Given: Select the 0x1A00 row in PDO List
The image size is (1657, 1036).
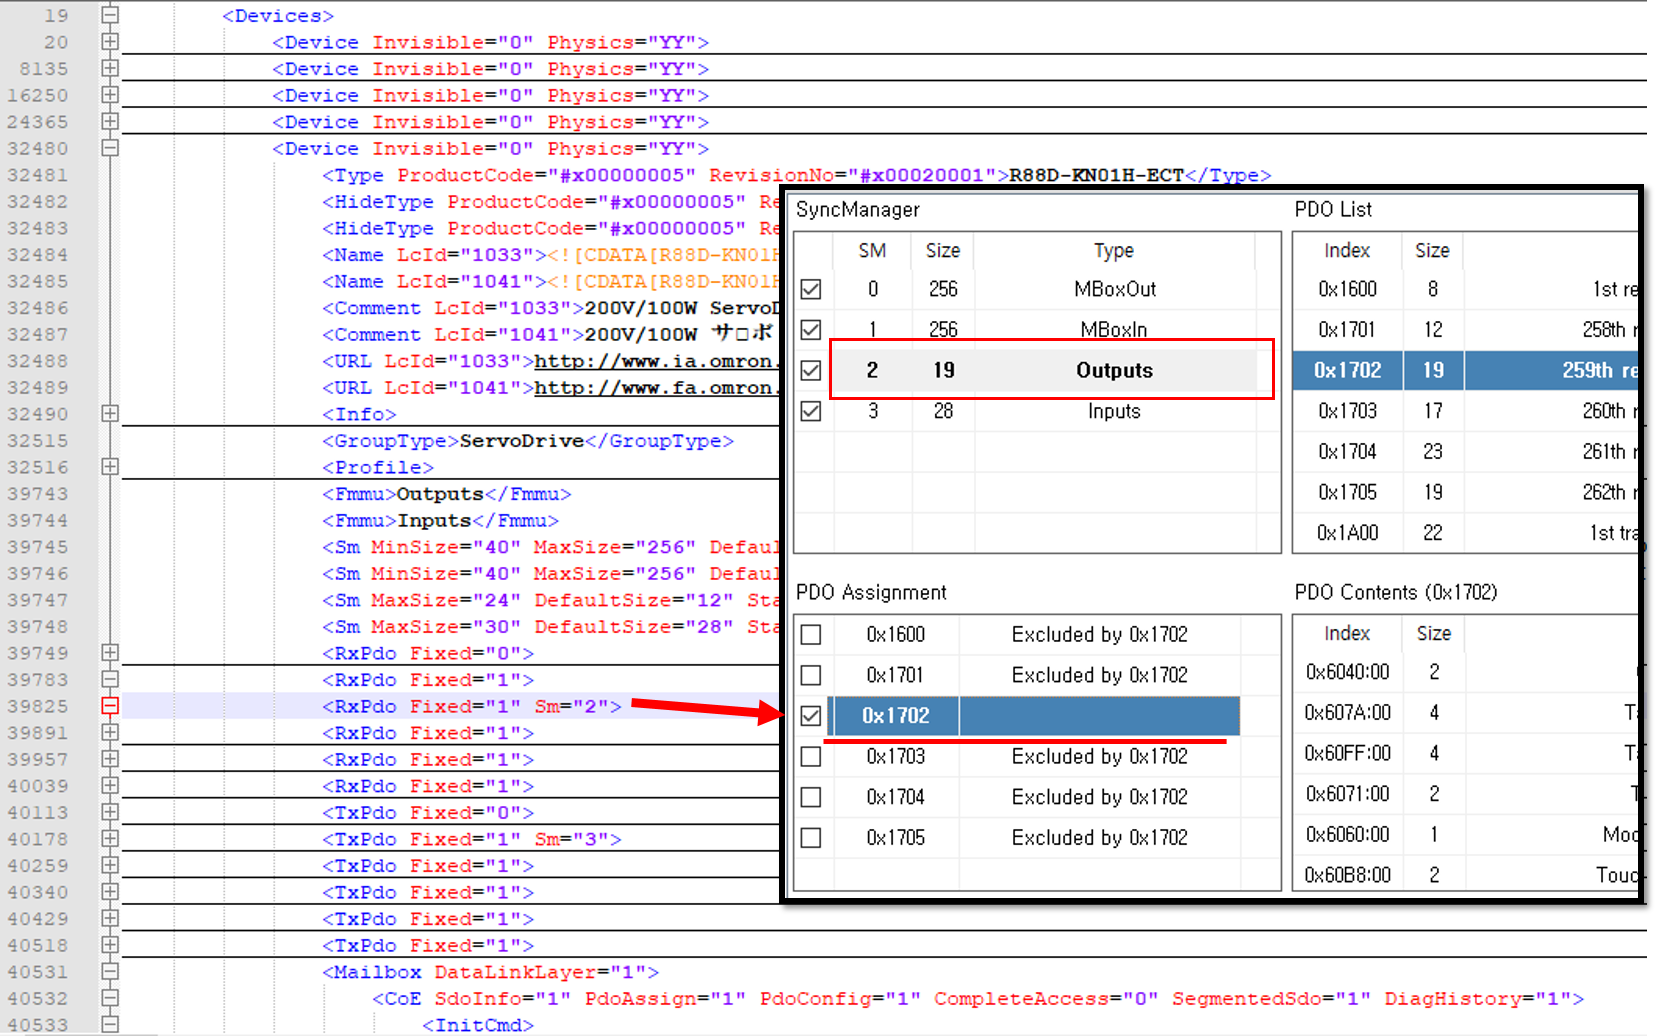Looking at the screenshot, I should (x=1347, y=533).
